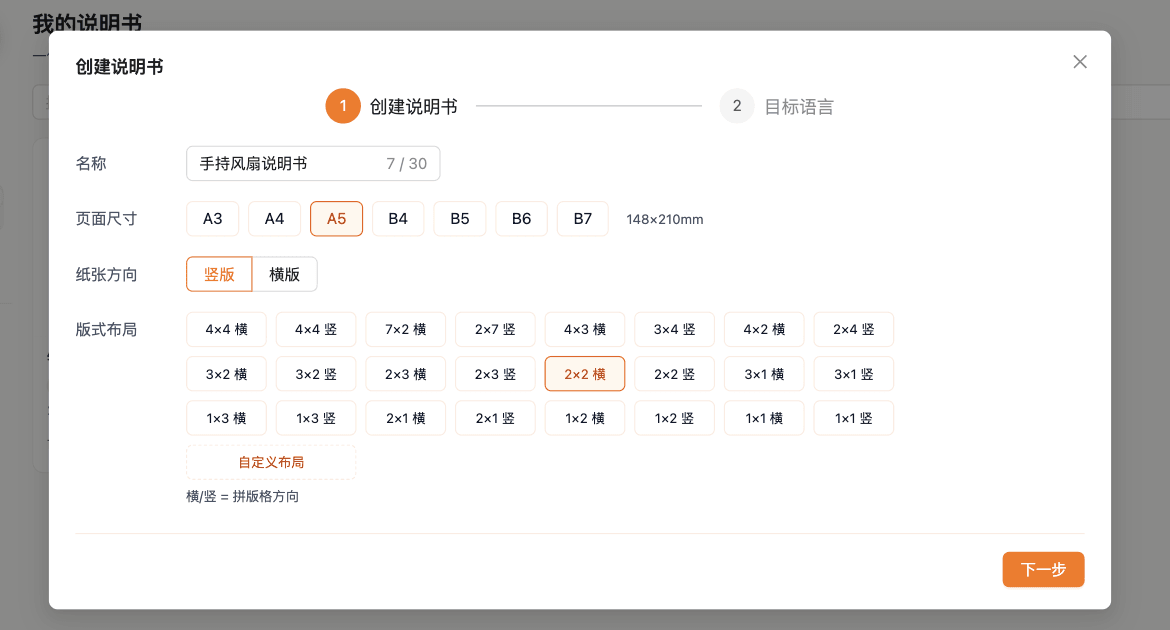Screen dimensions: 1170x630
Task: Select the 4×3 横 layout
Action: 584,329
